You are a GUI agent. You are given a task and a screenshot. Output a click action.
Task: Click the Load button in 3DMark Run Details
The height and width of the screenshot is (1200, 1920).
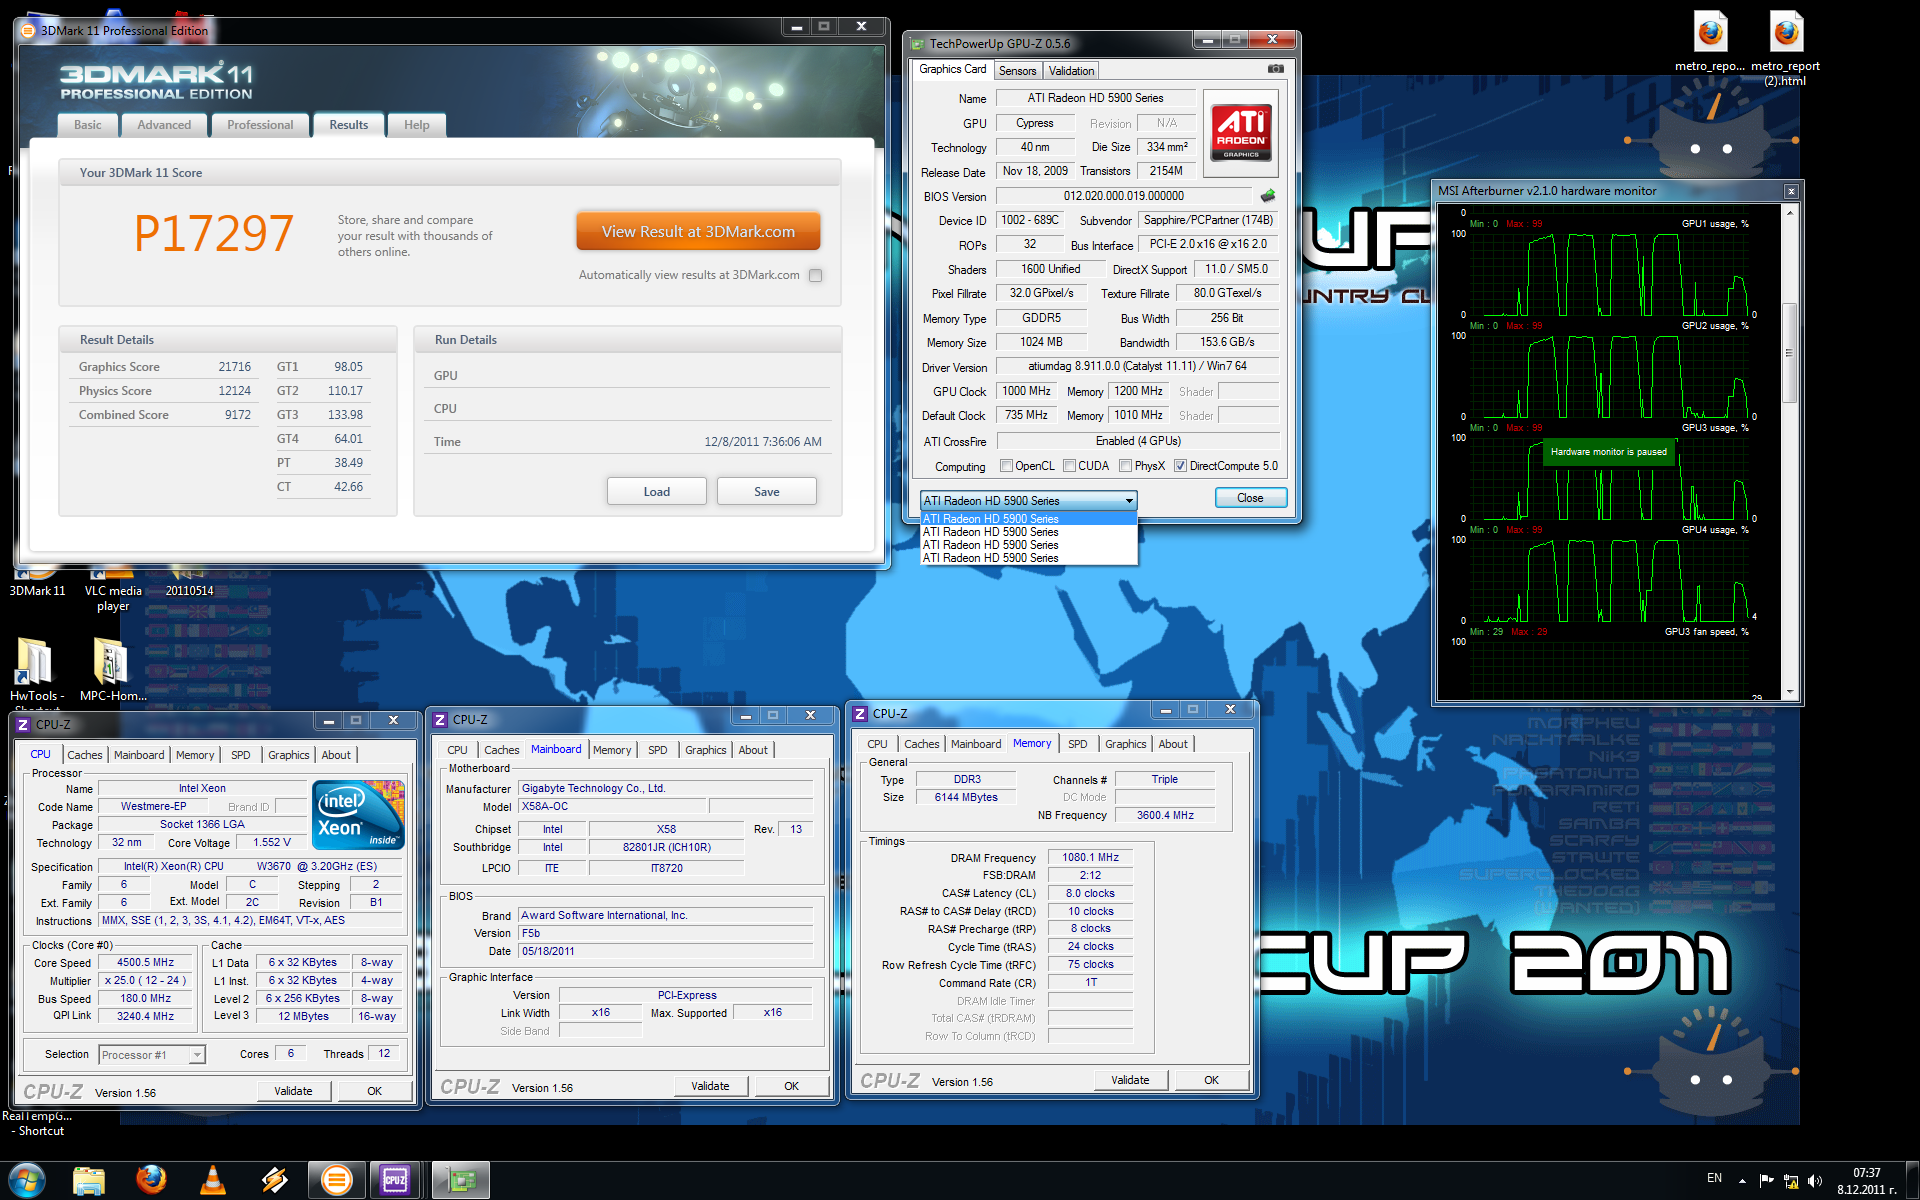point(657,492)
